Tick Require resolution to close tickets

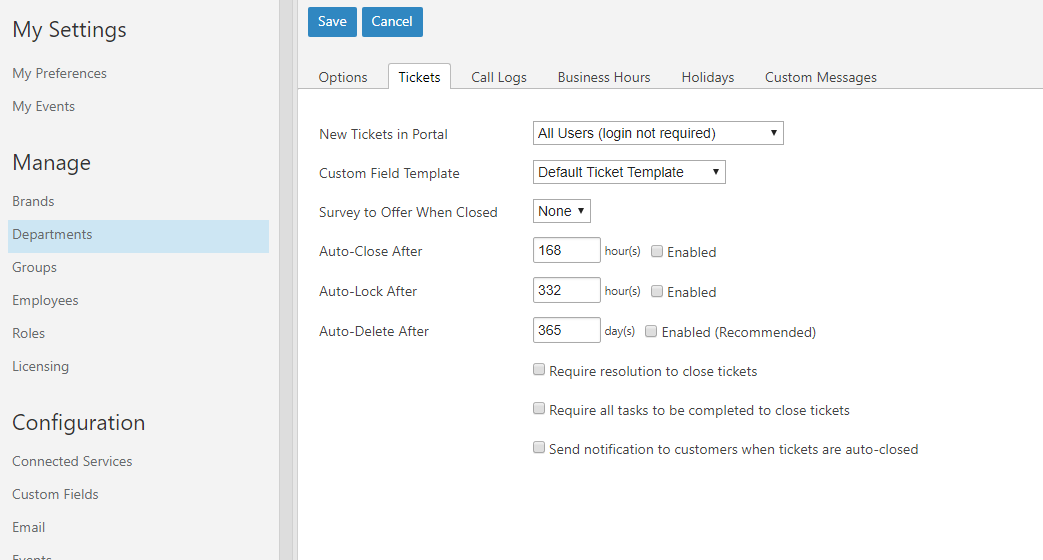click(539, 370)
